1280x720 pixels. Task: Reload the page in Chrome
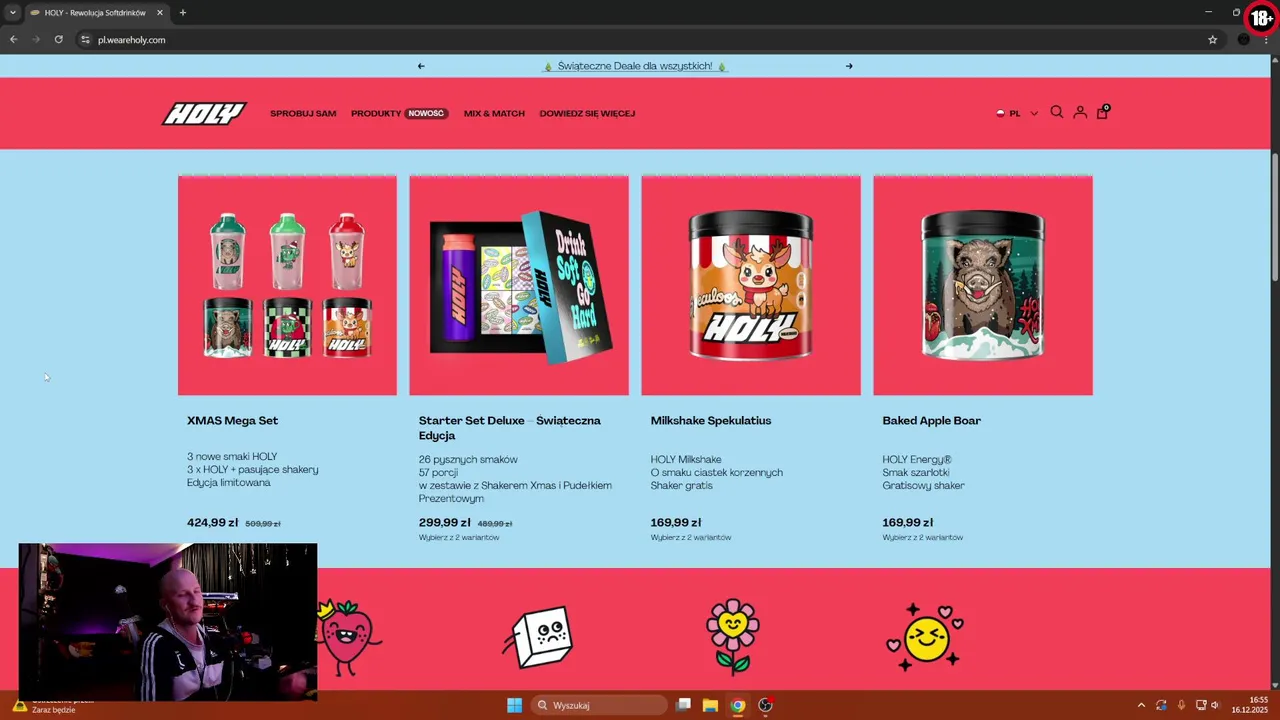pyautogui.click(x=58, y=40)
